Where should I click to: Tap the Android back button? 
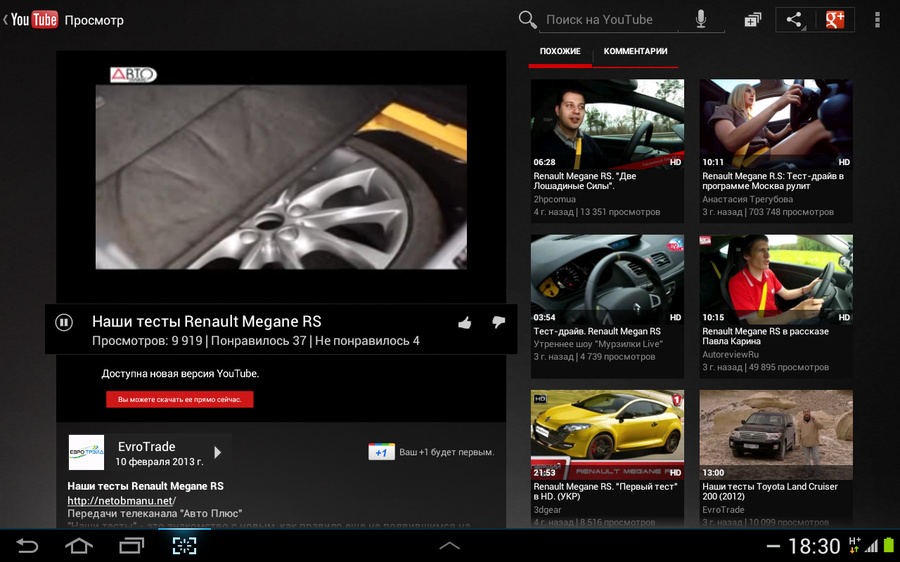click(27, 546)
